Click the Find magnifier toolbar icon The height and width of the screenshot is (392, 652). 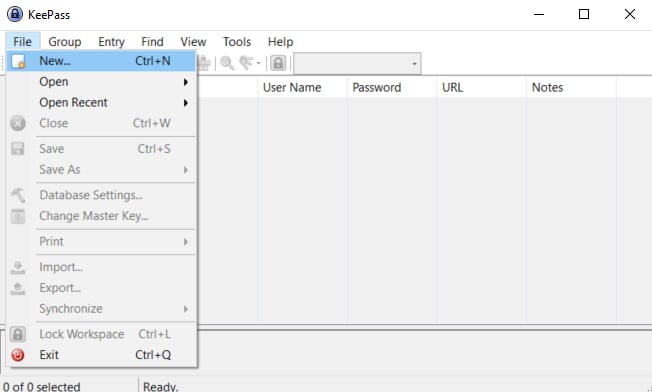tap(227, 63)
